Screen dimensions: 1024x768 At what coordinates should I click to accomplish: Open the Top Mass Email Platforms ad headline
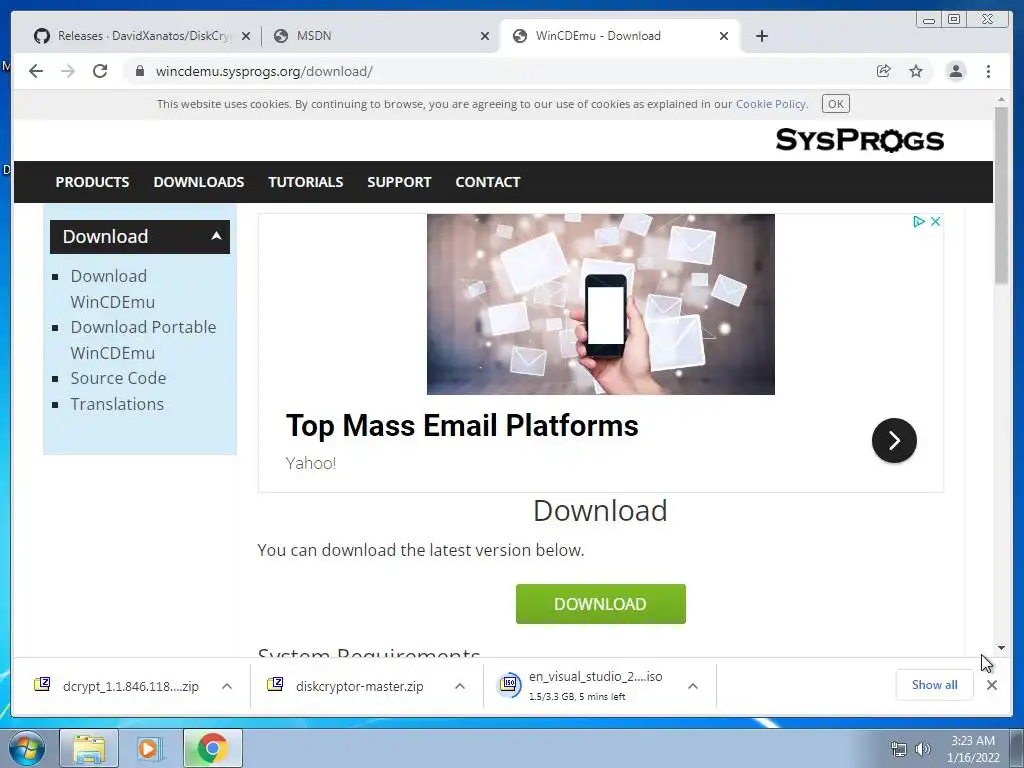(462, 426)
